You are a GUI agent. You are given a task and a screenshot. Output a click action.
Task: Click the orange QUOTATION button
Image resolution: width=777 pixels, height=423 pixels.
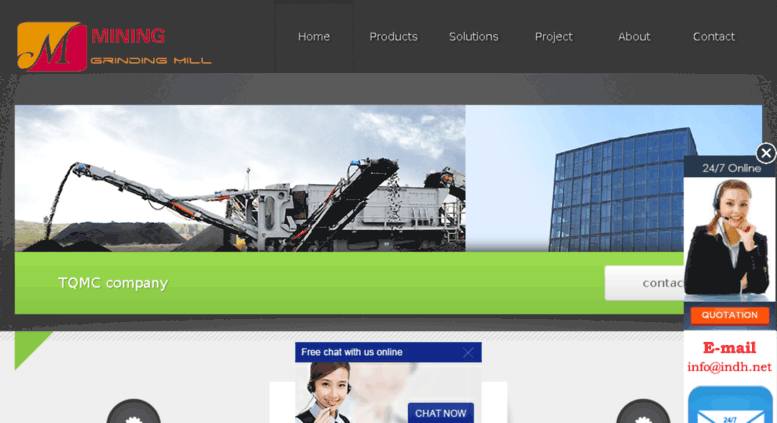729,315
